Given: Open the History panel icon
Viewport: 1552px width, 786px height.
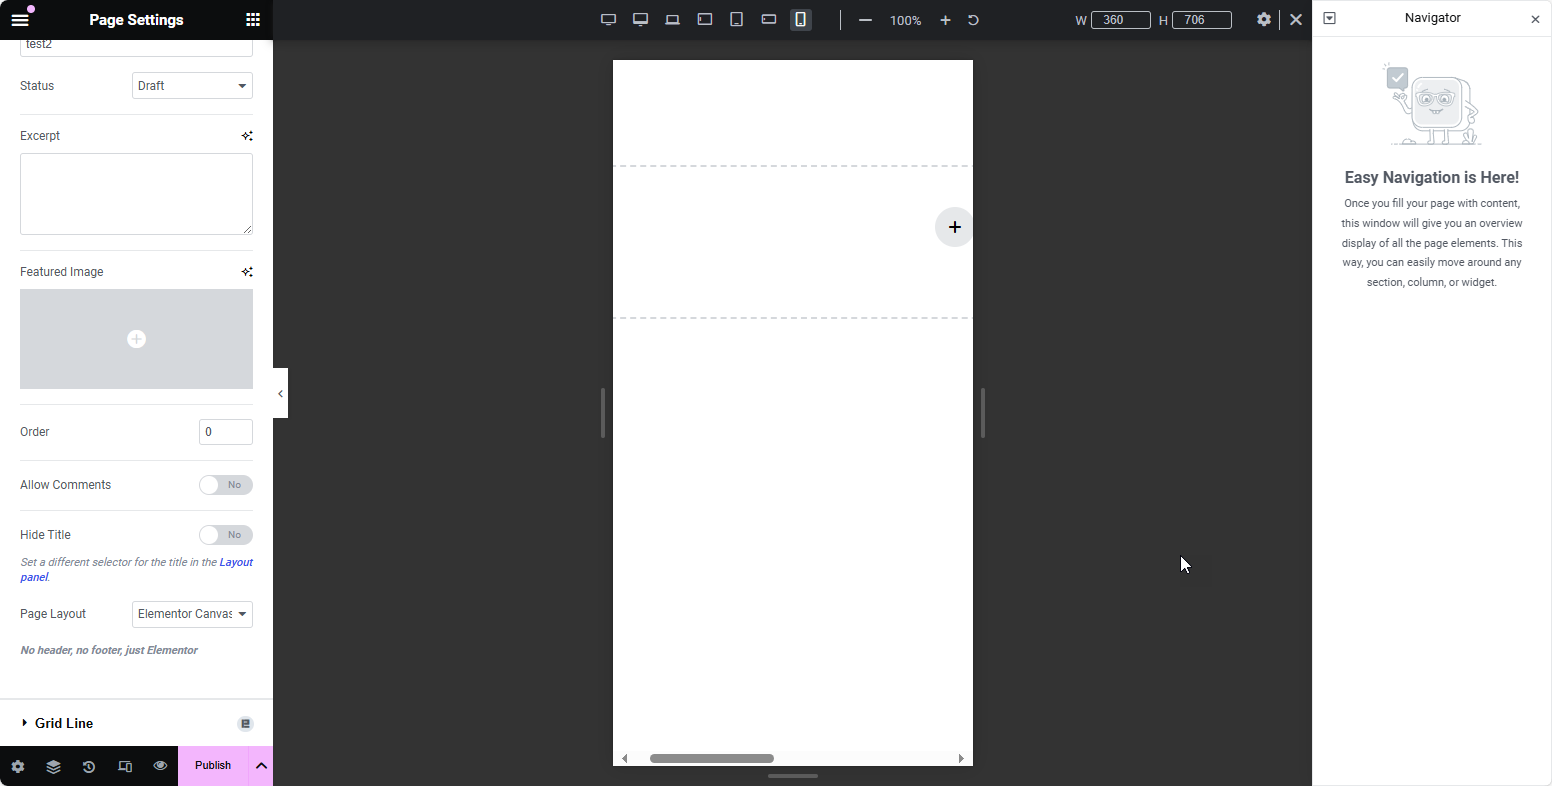Looking at the screenshot, I should [89, 766].
